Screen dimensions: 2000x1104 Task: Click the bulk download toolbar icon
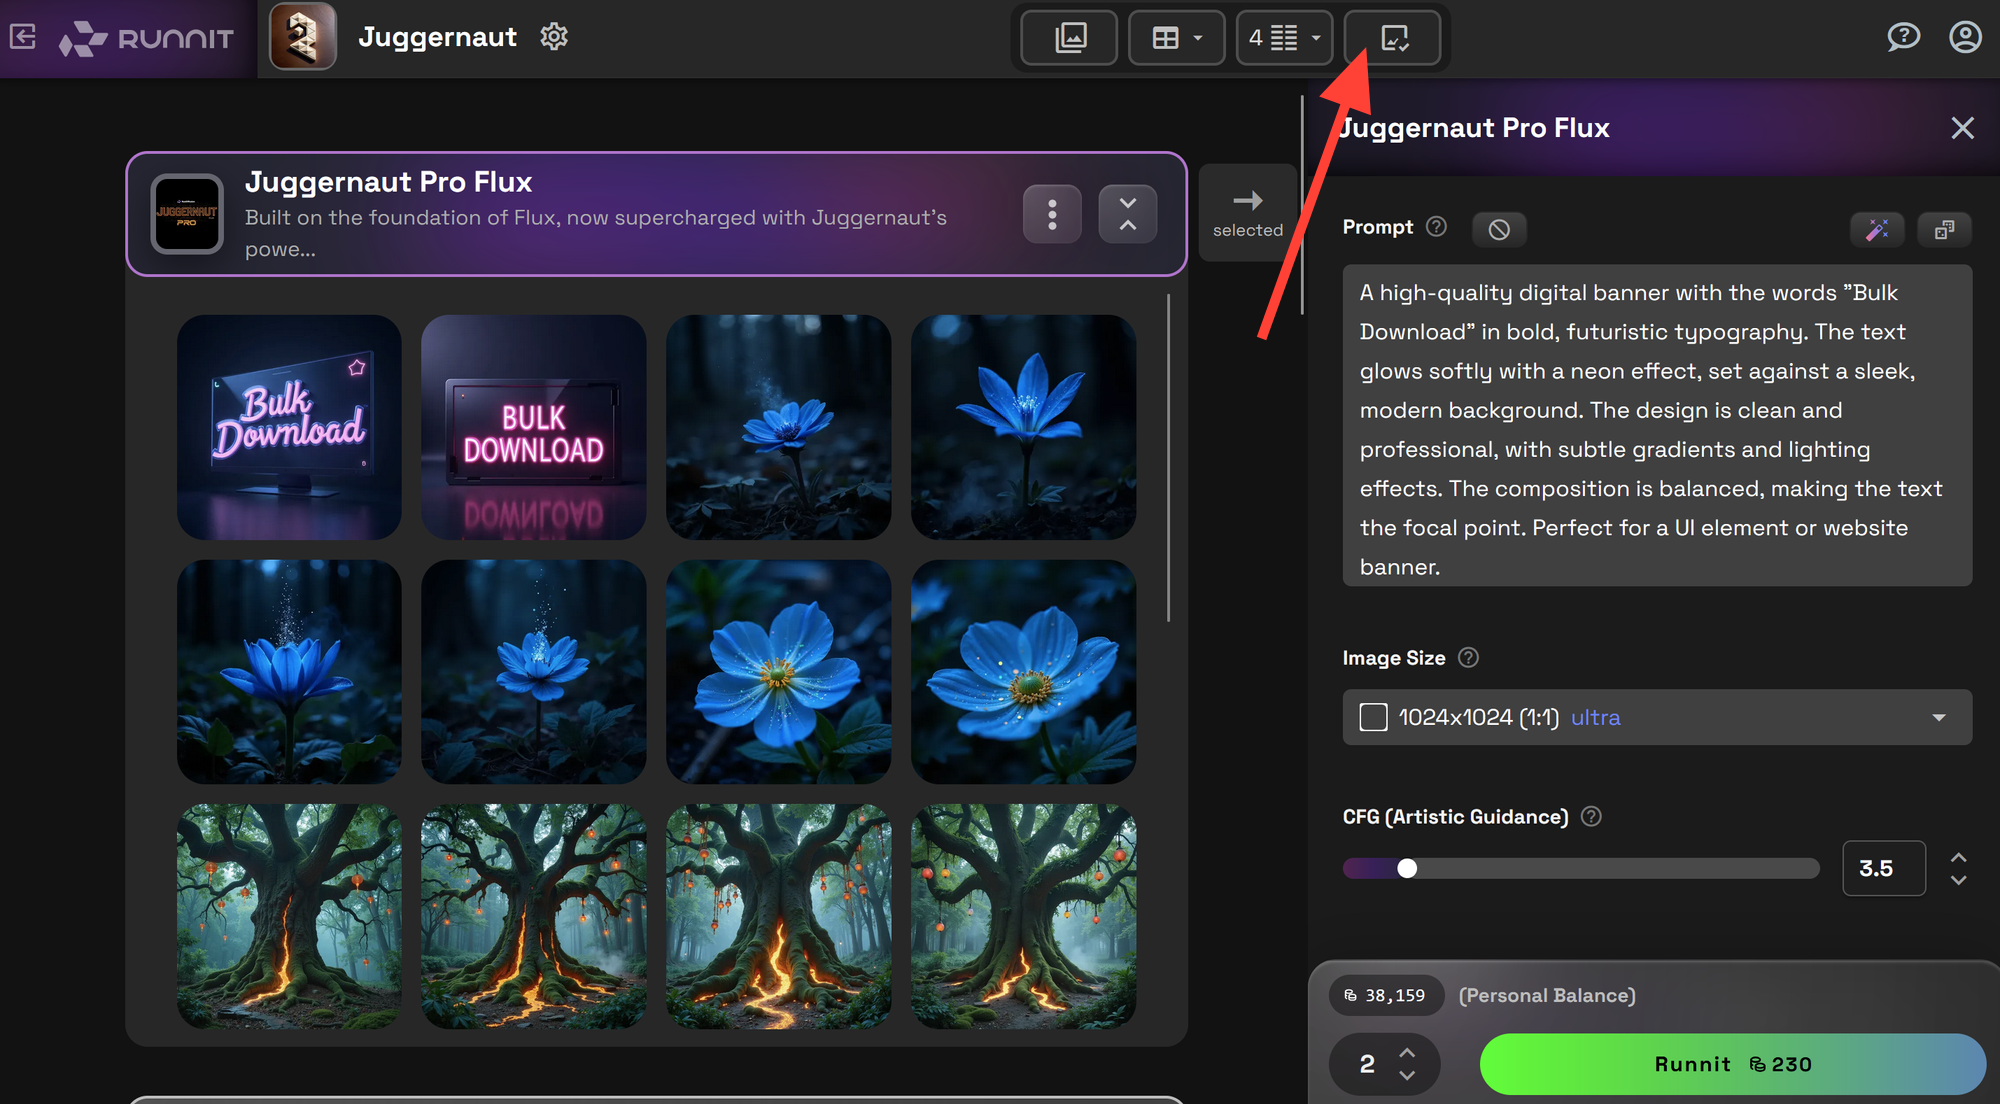coord(1393,37)
